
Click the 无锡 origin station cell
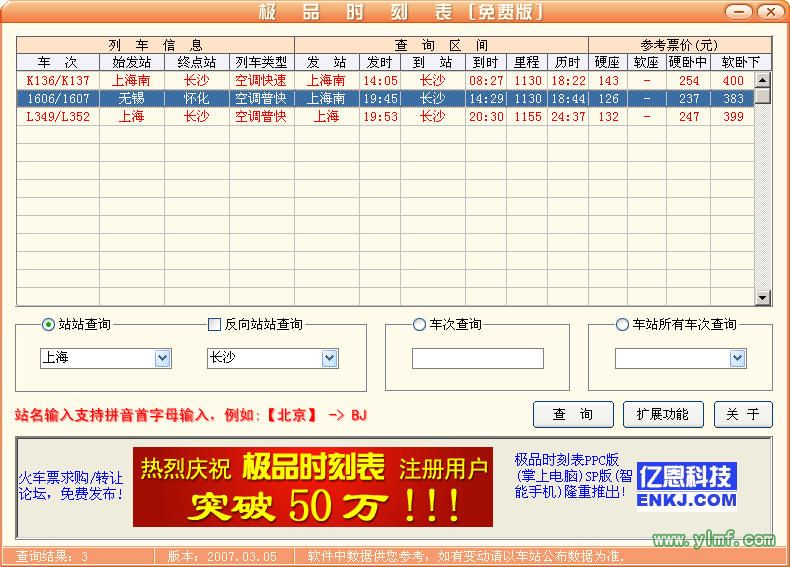[132, 98]
